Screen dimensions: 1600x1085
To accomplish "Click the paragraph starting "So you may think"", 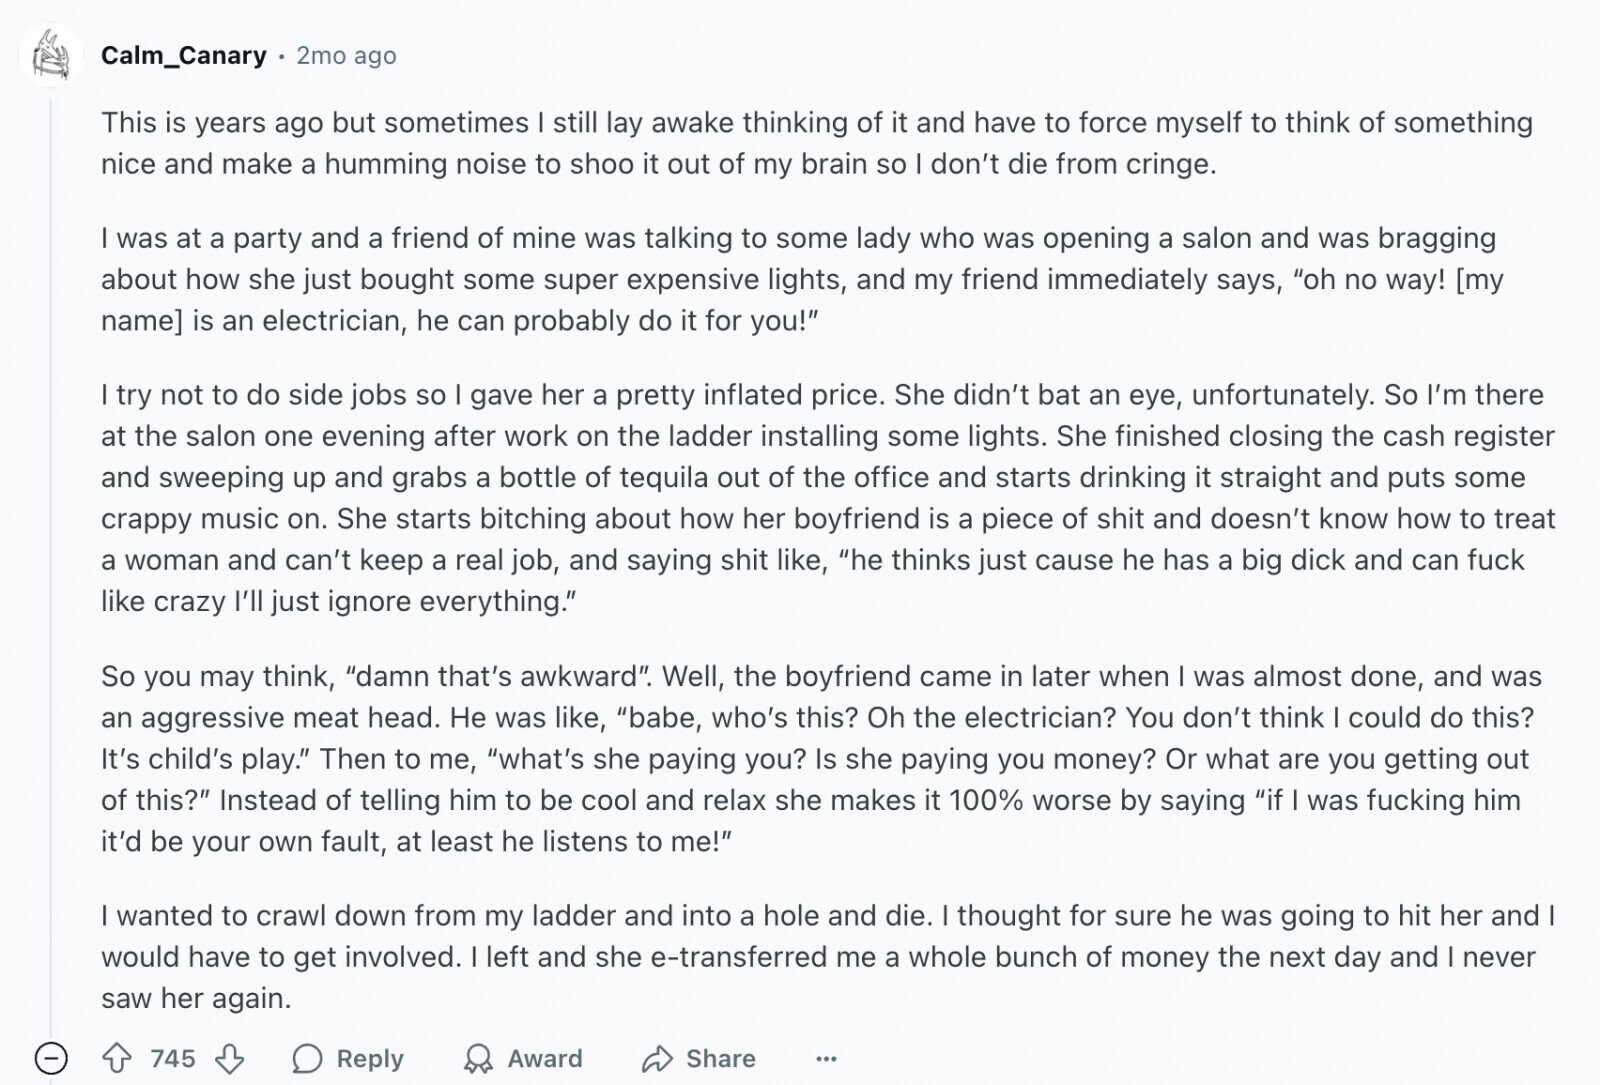I will (821, 759).
